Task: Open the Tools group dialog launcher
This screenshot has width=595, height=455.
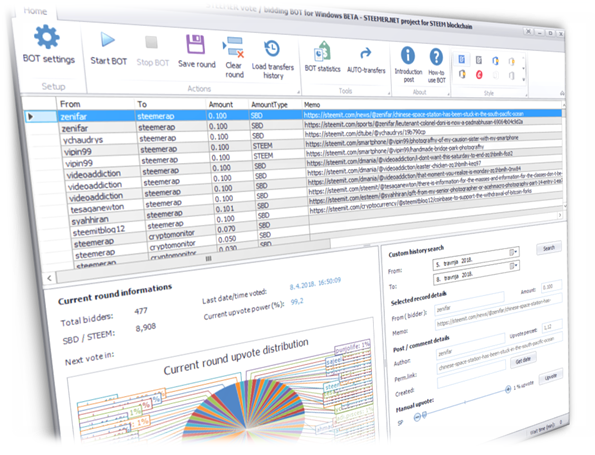Action: (x=389, y=93)
